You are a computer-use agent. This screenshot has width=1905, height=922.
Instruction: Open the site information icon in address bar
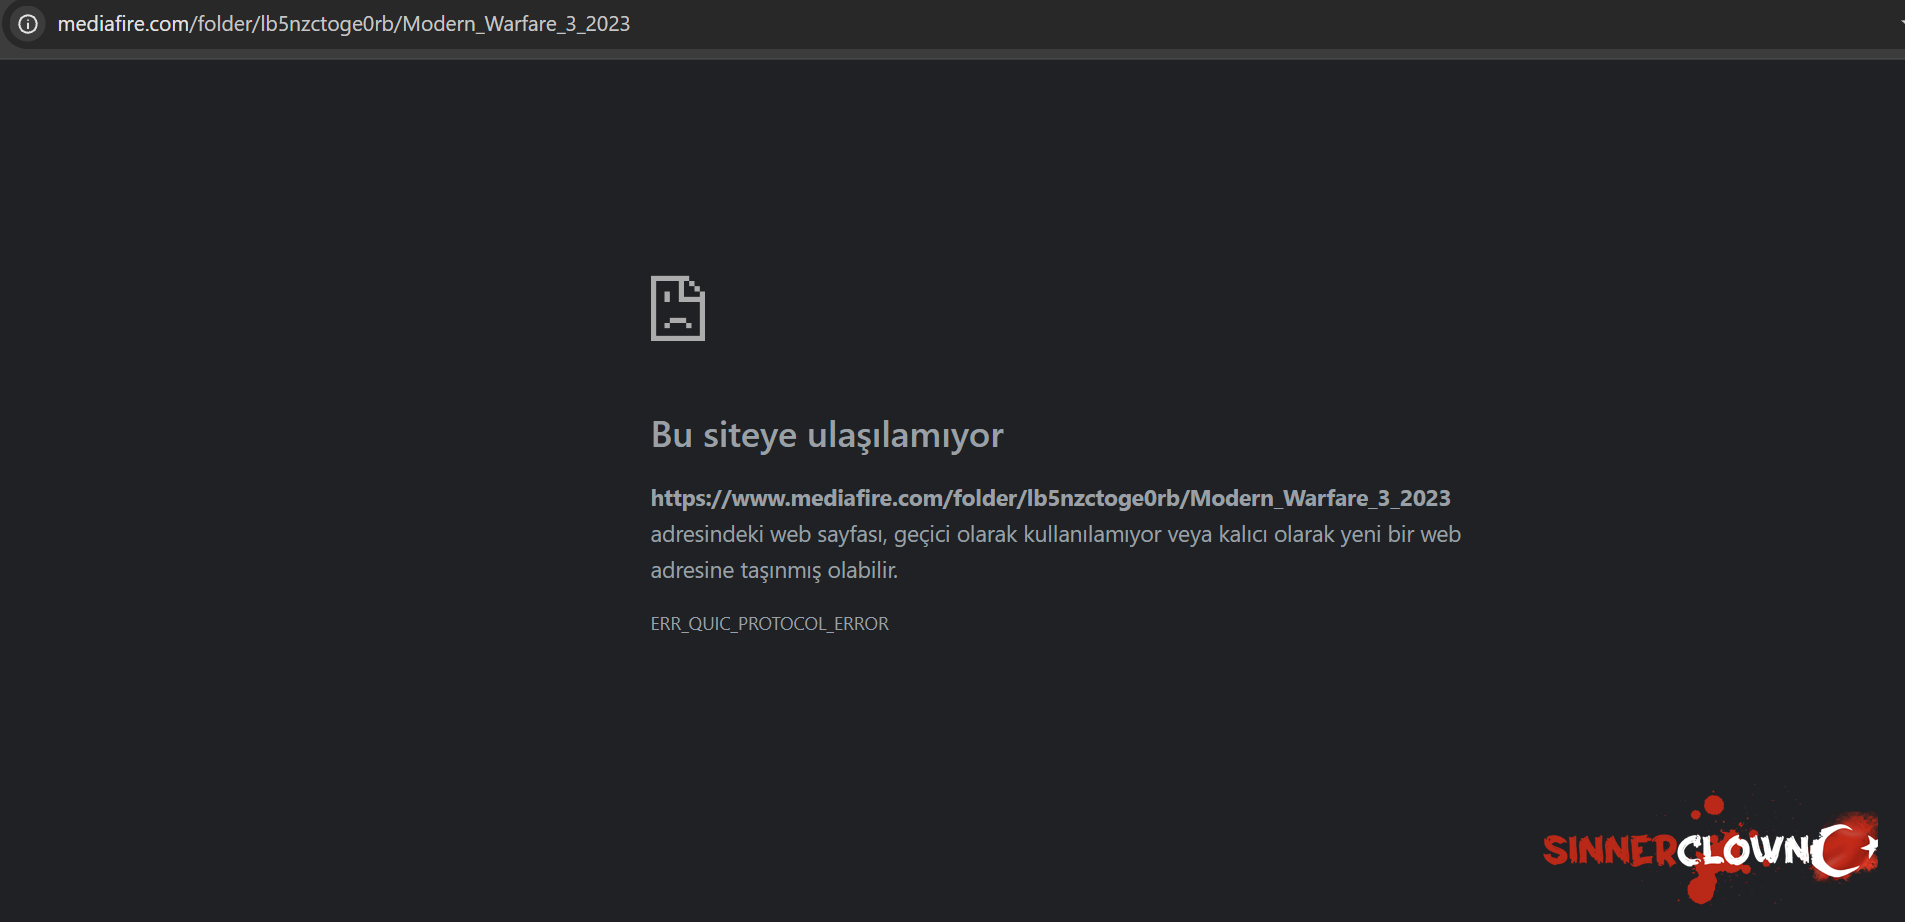pyautogui.click(x=28, y=24)
